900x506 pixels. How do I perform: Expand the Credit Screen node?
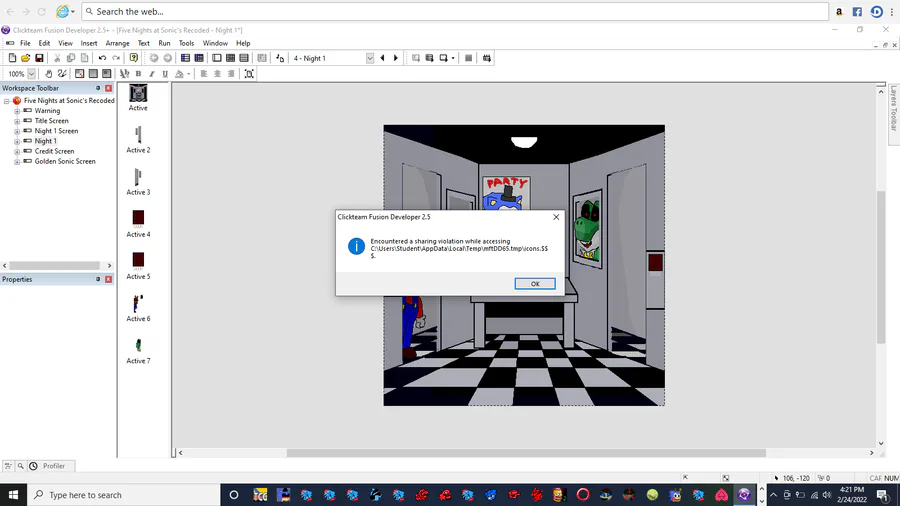pos(17,151)
